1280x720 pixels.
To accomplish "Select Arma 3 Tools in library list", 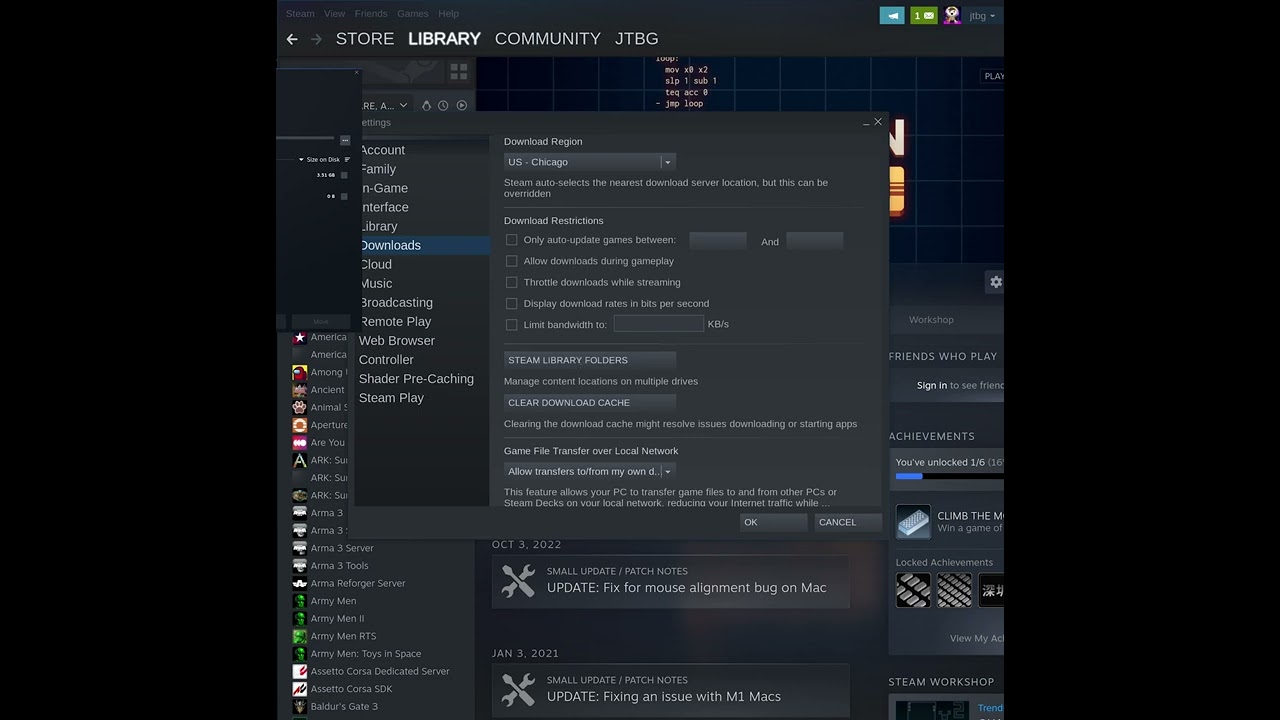I will pyautogui.click(x=339, y=566).
